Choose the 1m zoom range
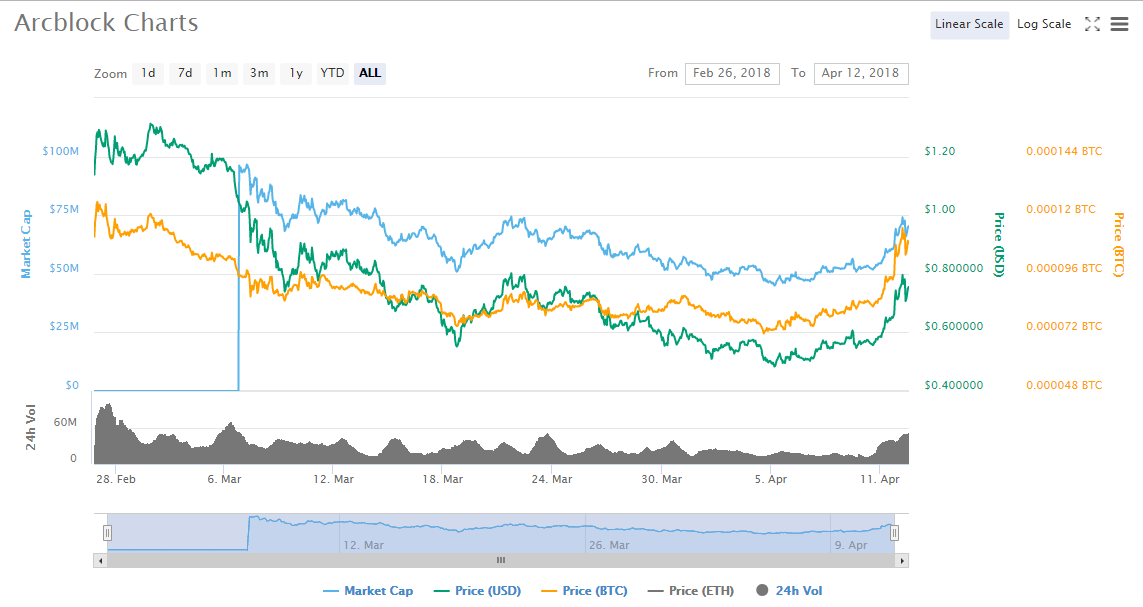 pyautogui.click(x=222, y=73)
